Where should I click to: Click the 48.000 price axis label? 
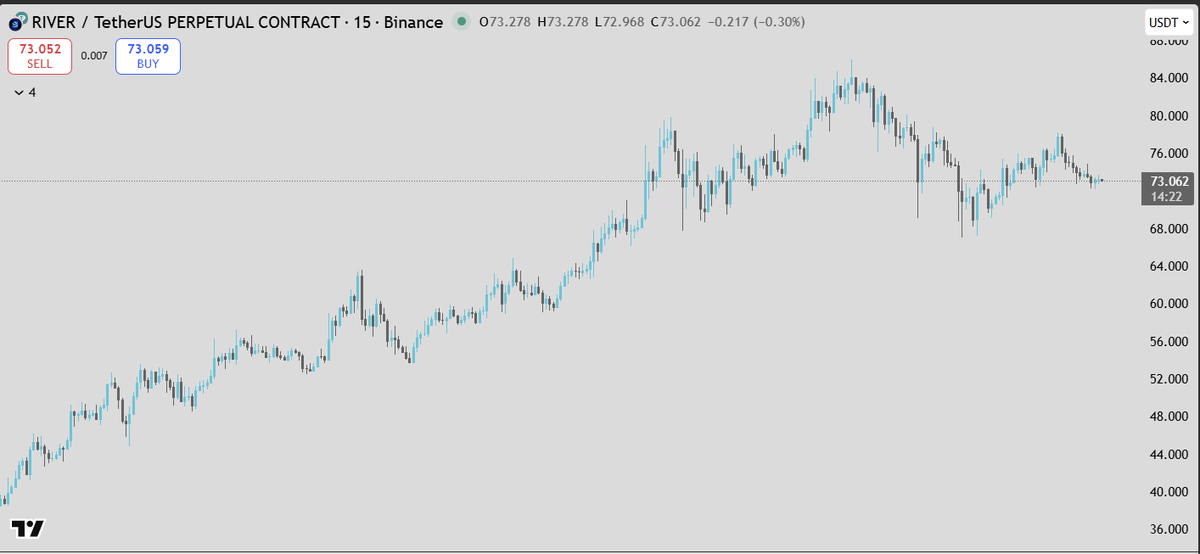tap(1168, 417)
